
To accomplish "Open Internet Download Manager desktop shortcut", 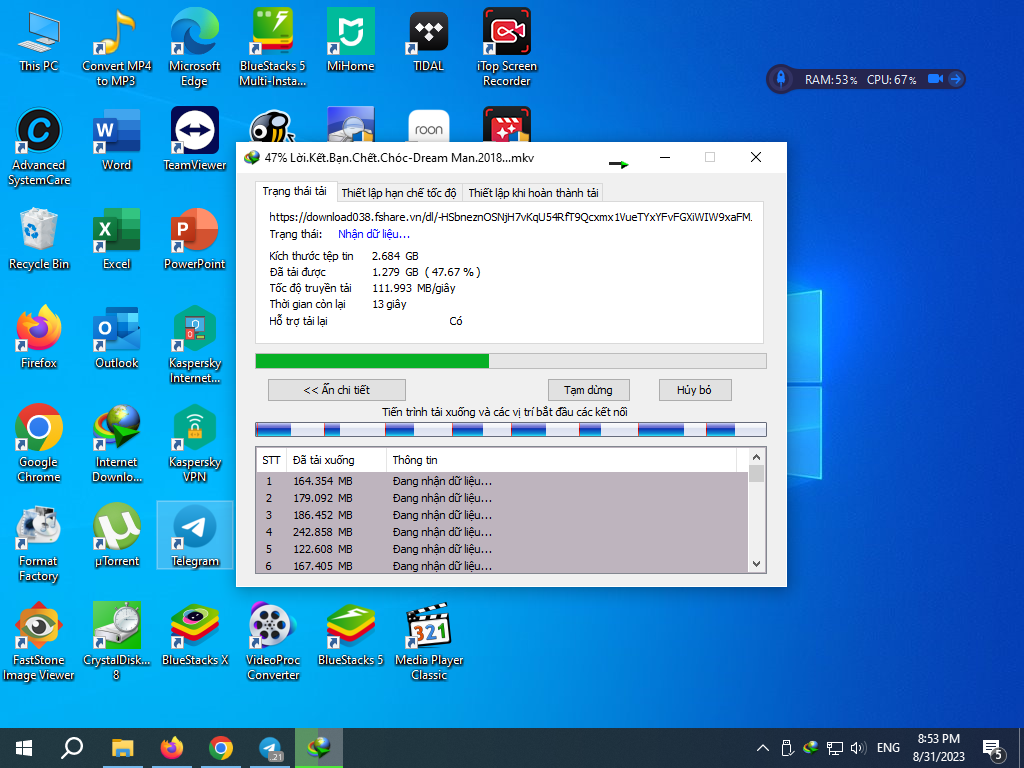I will point(116,445).
